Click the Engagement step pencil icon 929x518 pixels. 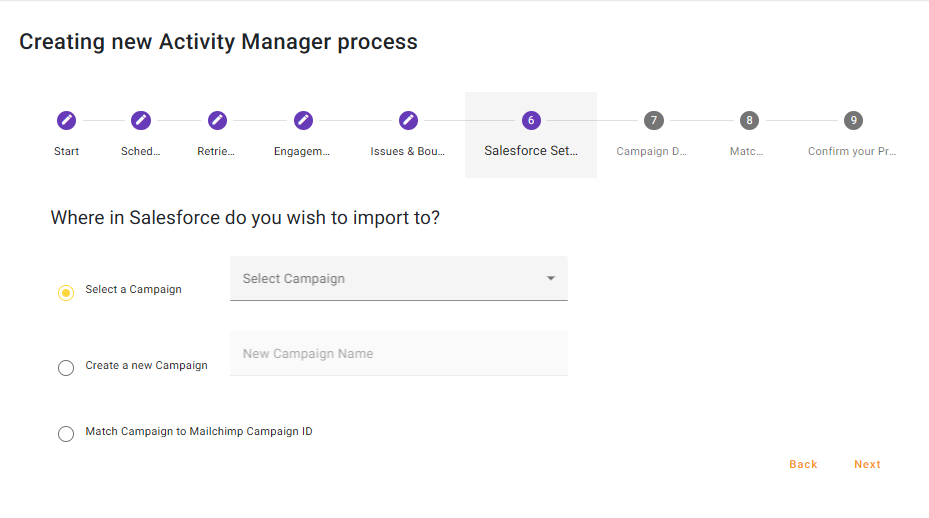303,120
